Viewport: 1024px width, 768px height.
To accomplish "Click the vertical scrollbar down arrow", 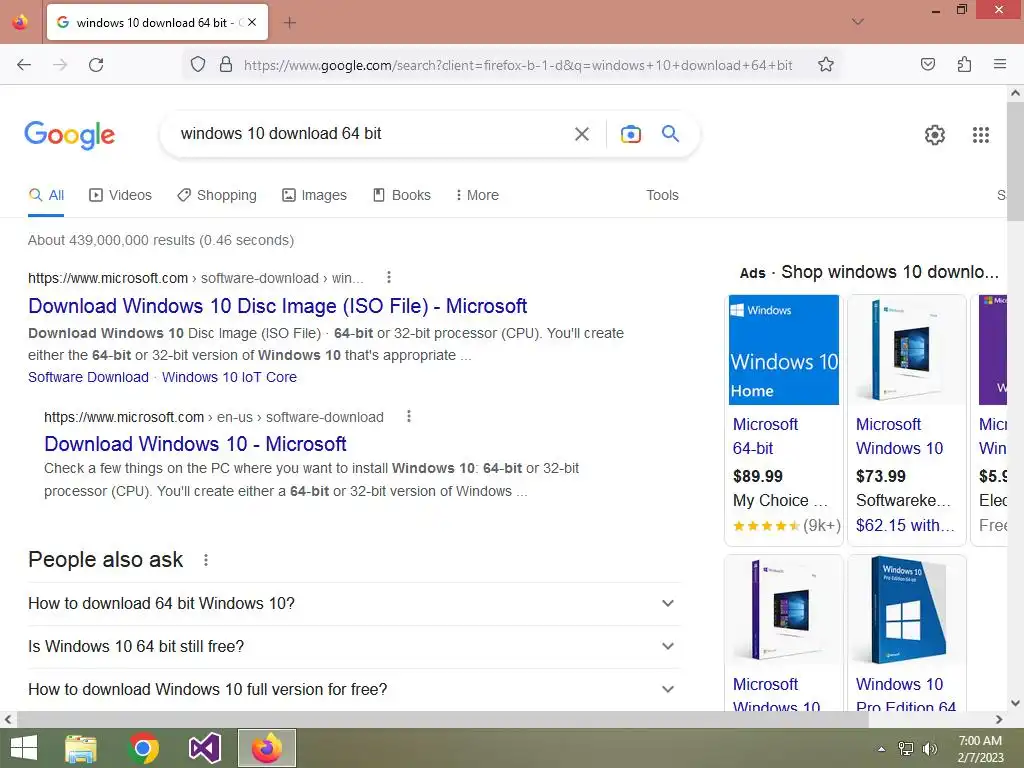I will coord(1015,703).
